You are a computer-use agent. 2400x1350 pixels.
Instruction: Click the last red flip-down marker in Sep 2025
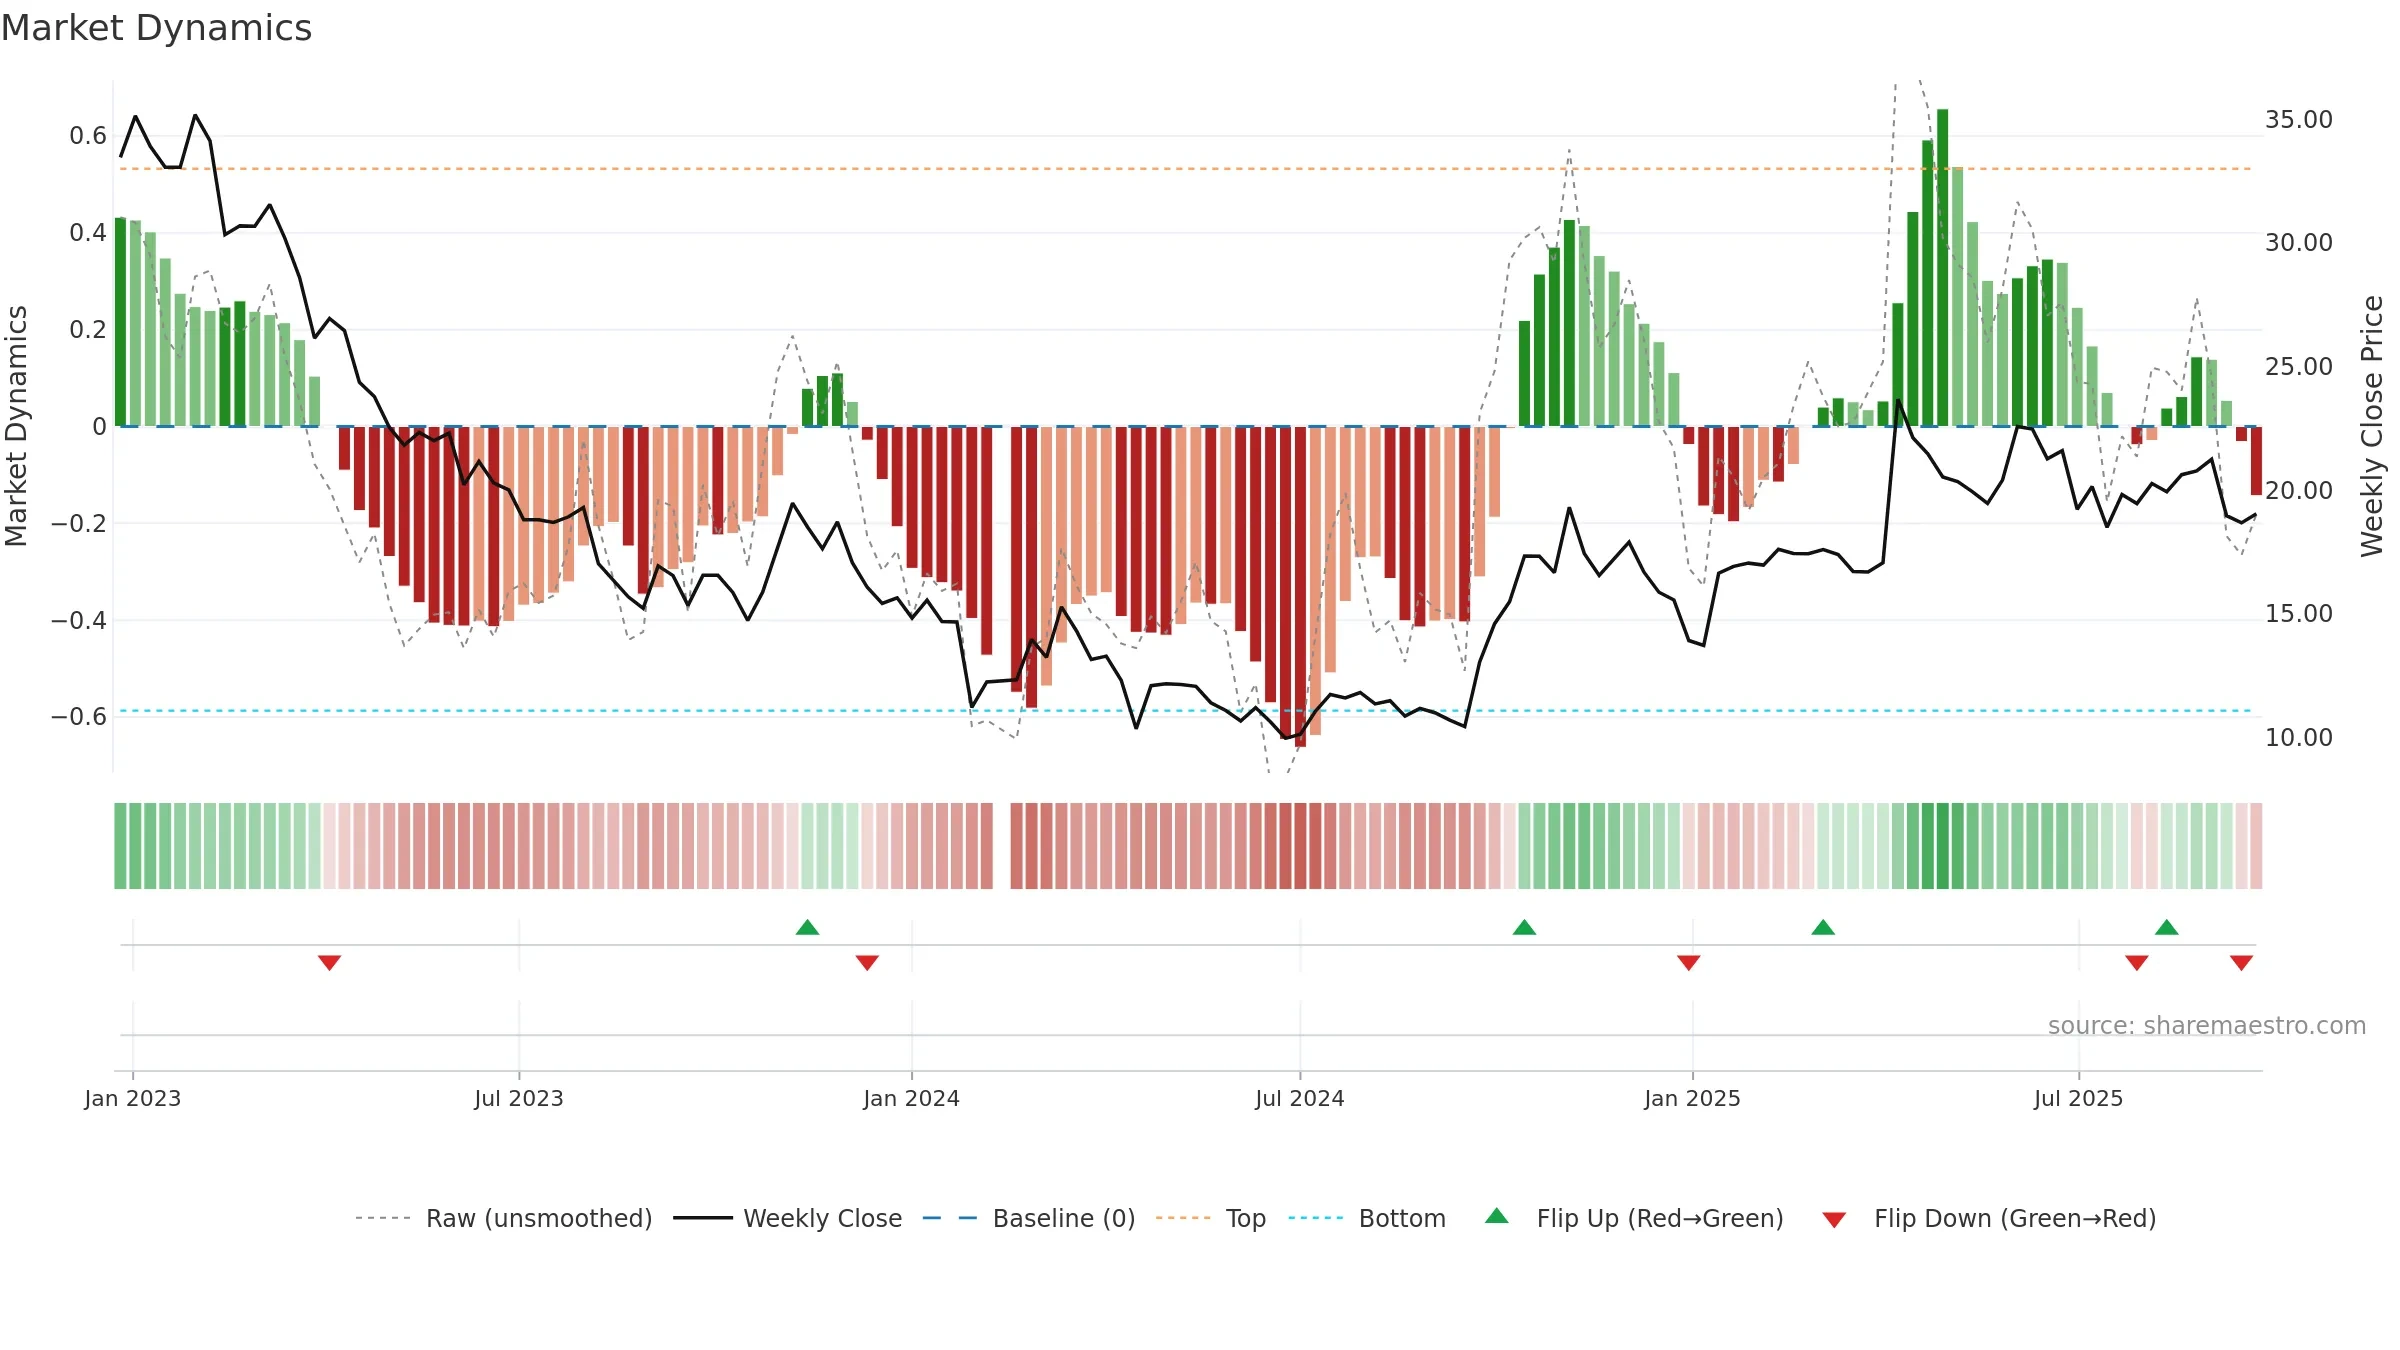click(2241, 962)
